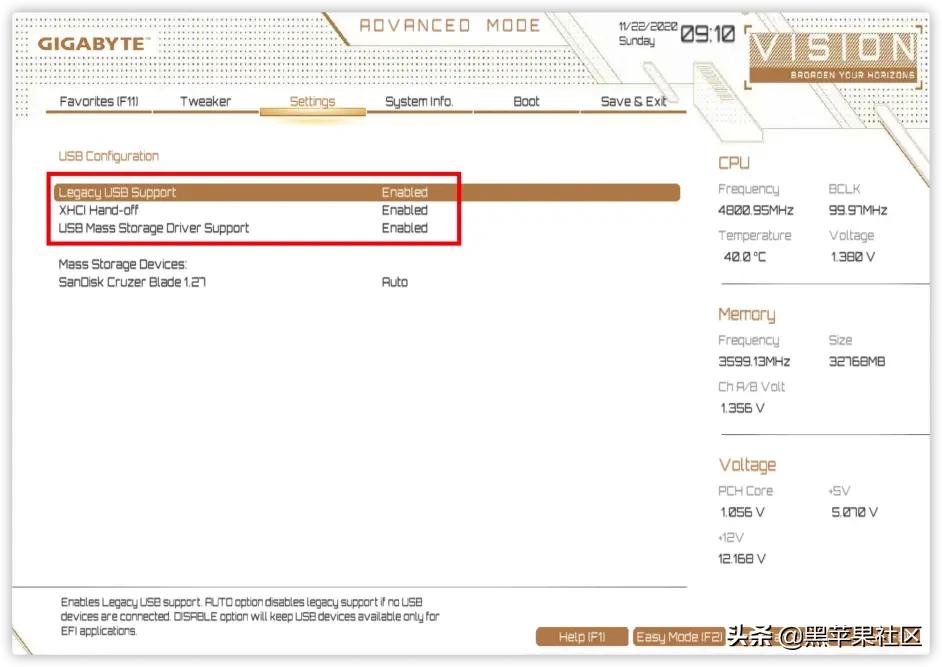The height and width of the screenshot is (667, 942).
Task: Click the Memory section header
Action: [746, 314]
